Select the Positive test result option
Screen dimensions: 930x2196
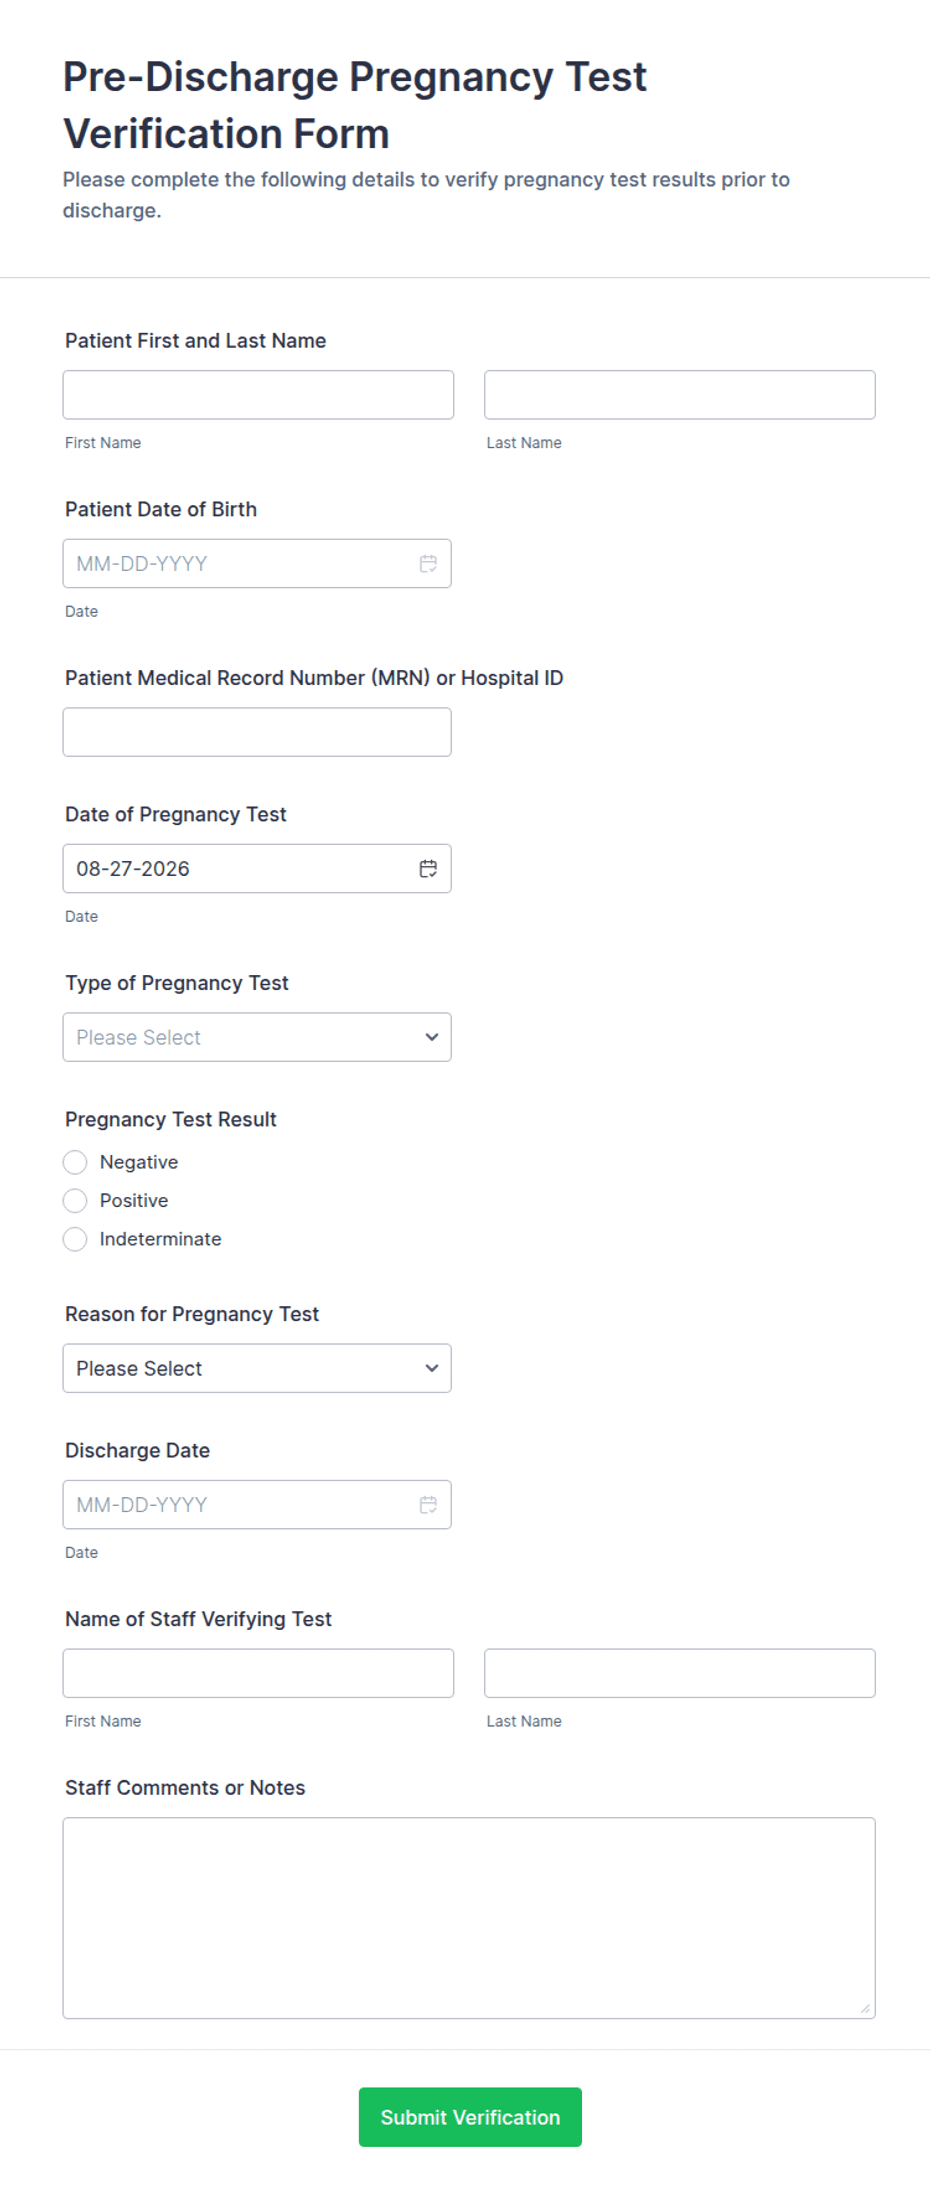(75, 1200)
